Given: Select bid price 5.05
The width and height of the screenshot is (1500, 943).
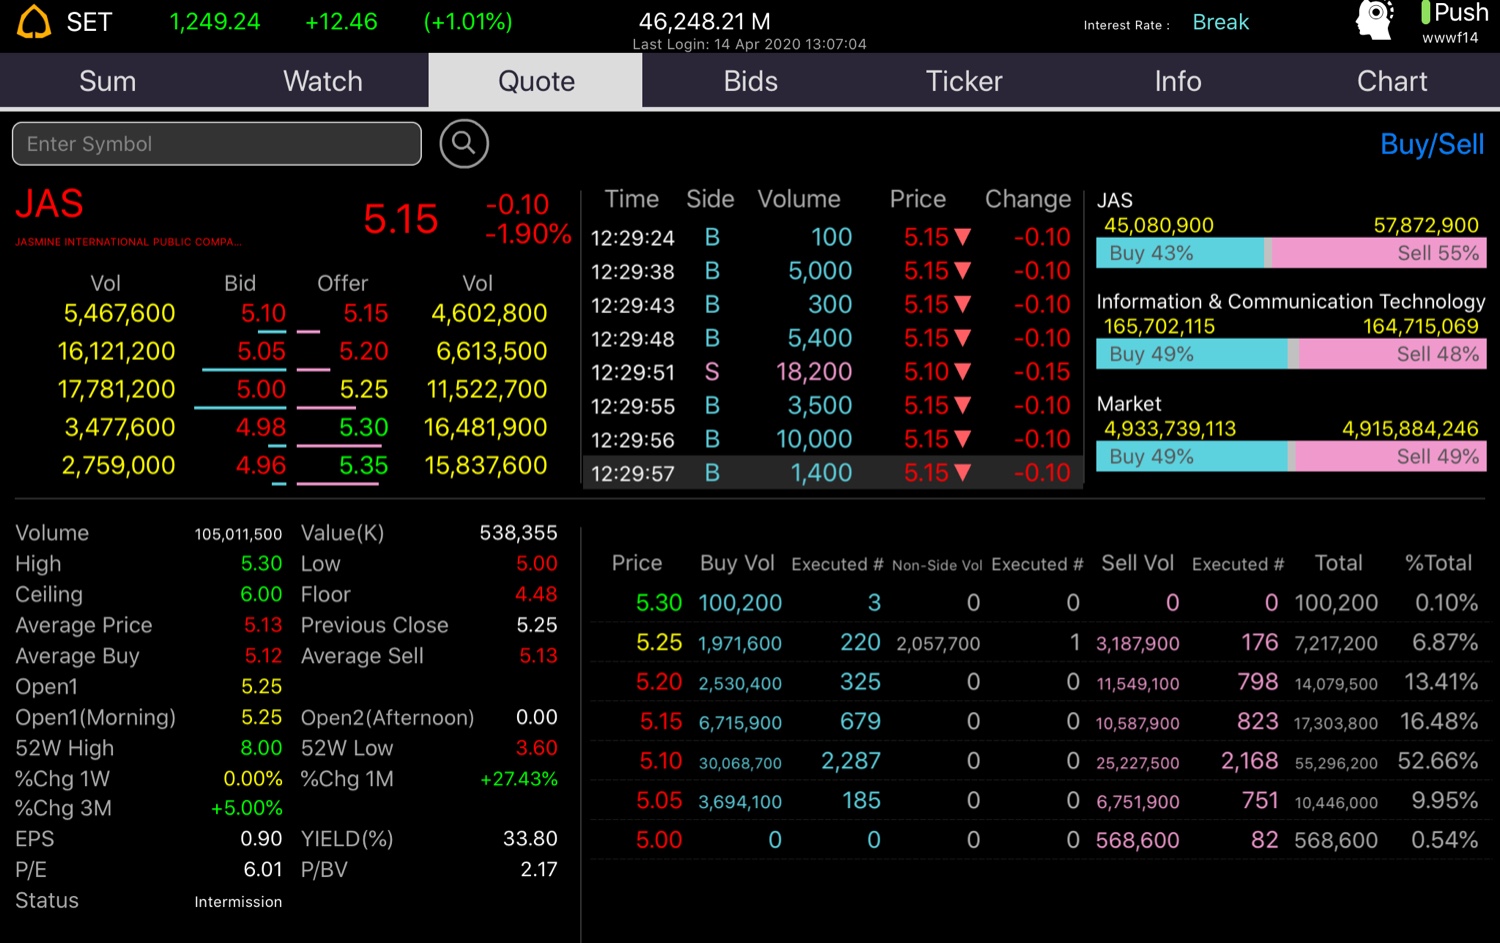Looking at the screenshot, I should (x=261, y=352).
